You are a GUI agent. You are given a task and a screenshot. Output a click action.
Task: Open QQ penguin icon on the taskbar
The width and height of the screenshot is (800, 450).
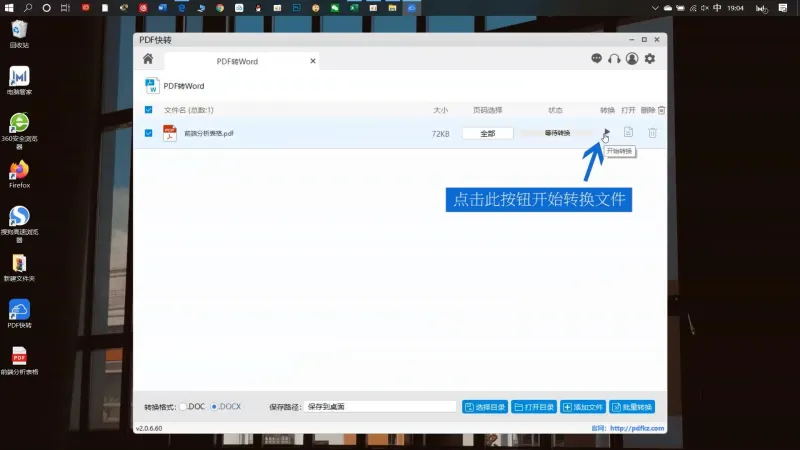click(x=258, y=8)
